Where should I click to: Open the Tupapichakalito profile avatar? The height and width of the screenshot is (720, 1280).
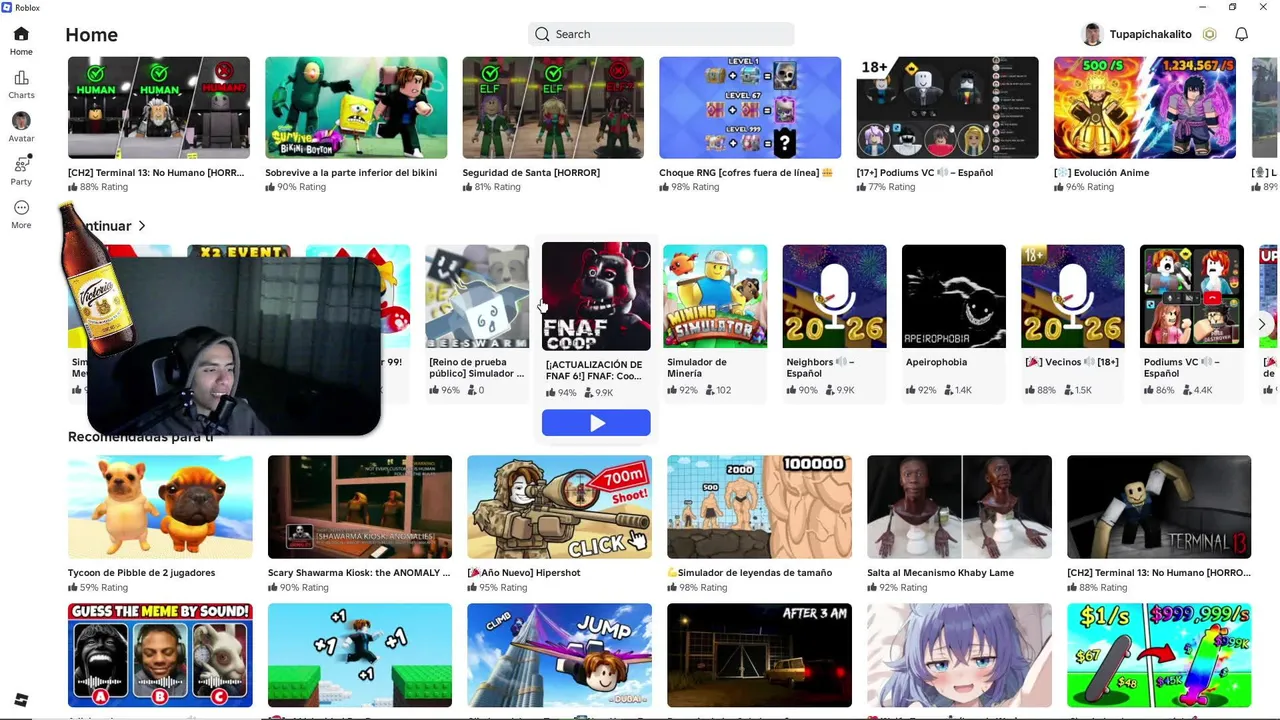pos(1092,34)
